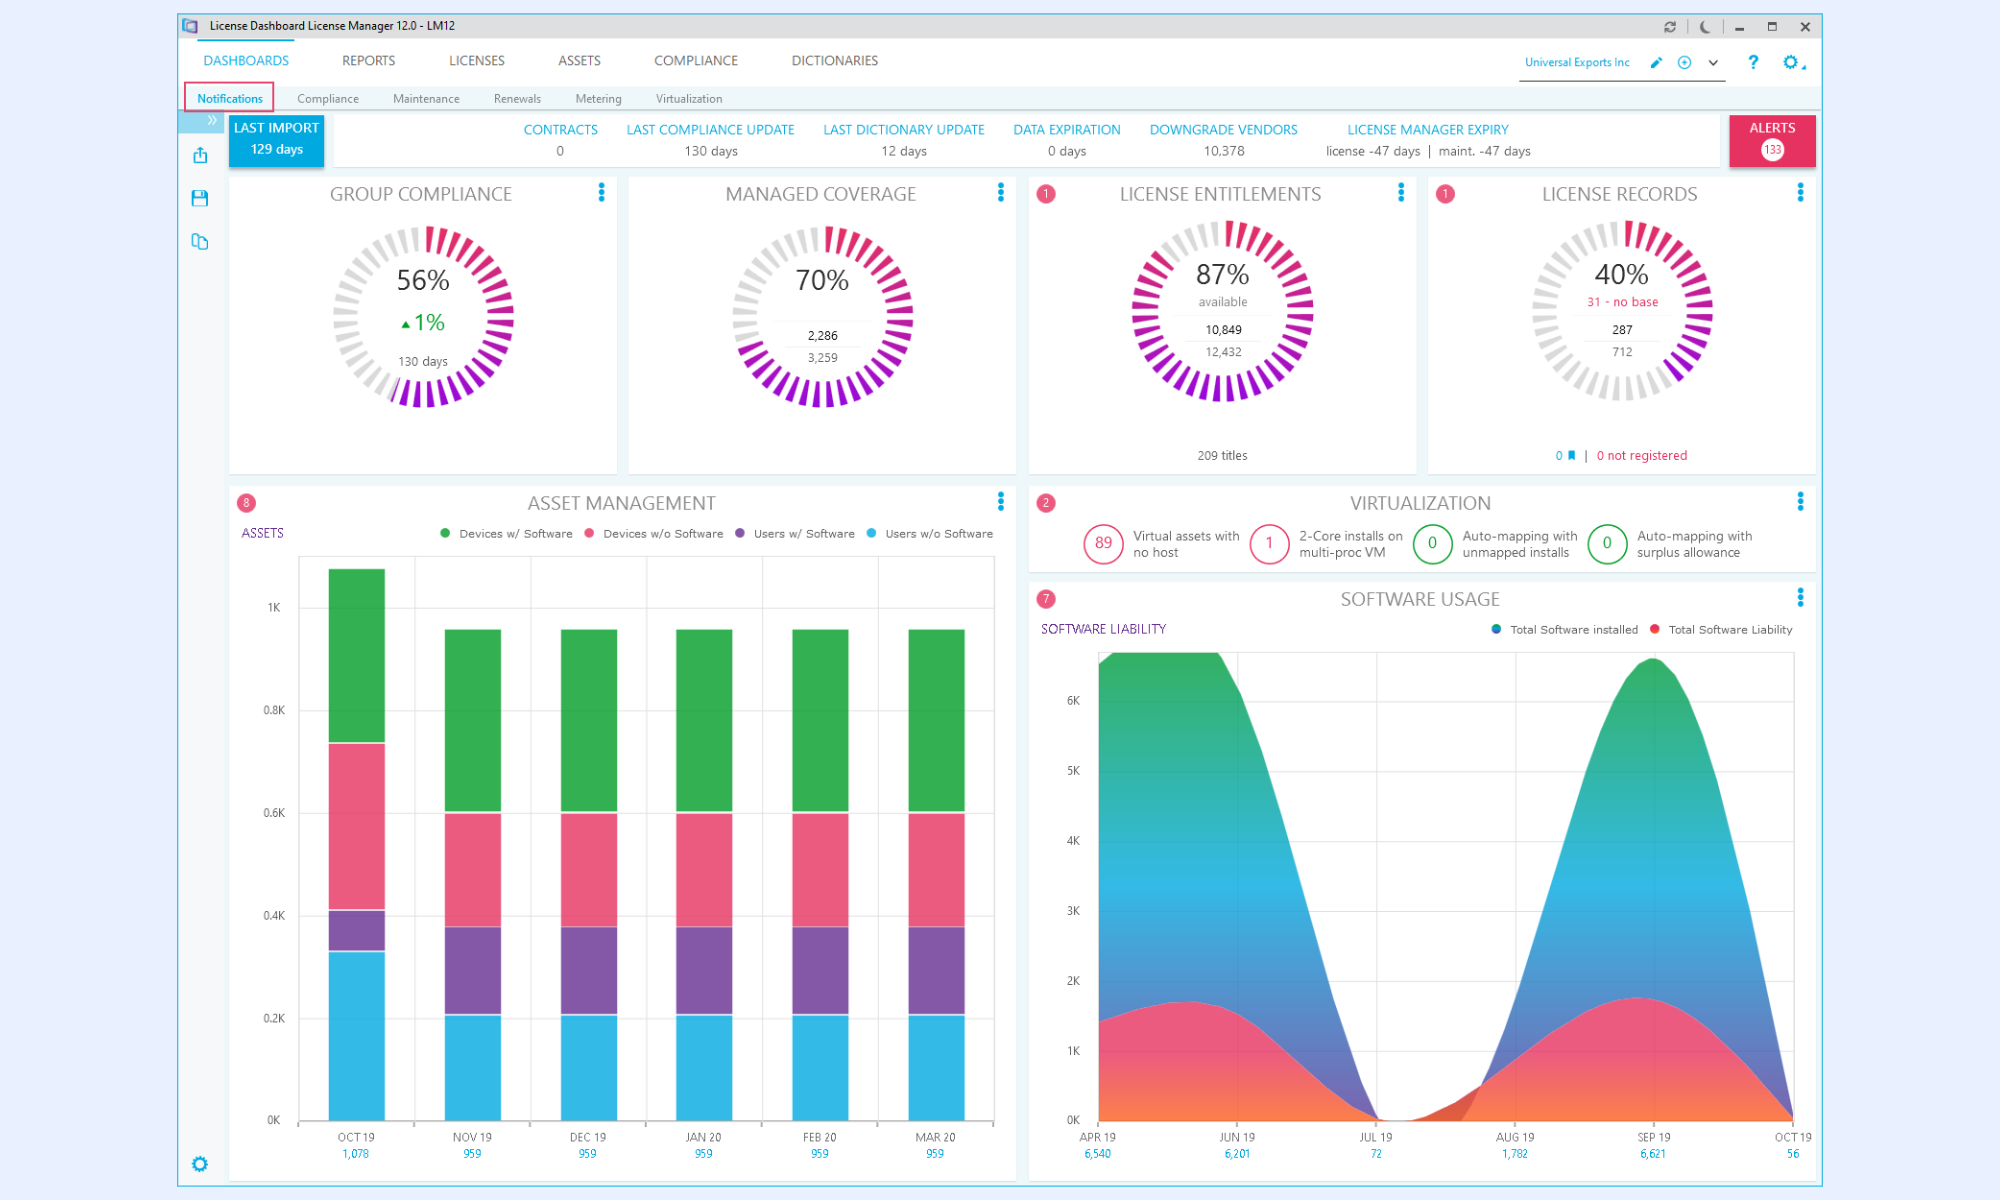
Task: Toggle Users w/ Software legend item
Action: tap(794, 534)
